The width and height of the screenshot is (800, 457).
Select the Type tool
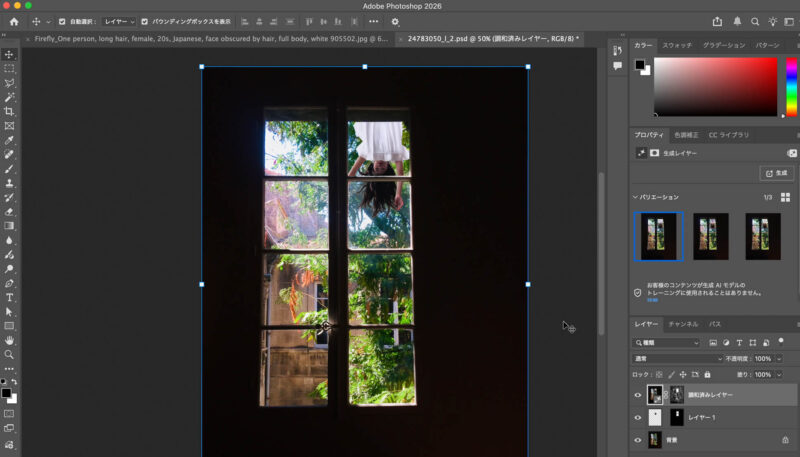point(9,297)
